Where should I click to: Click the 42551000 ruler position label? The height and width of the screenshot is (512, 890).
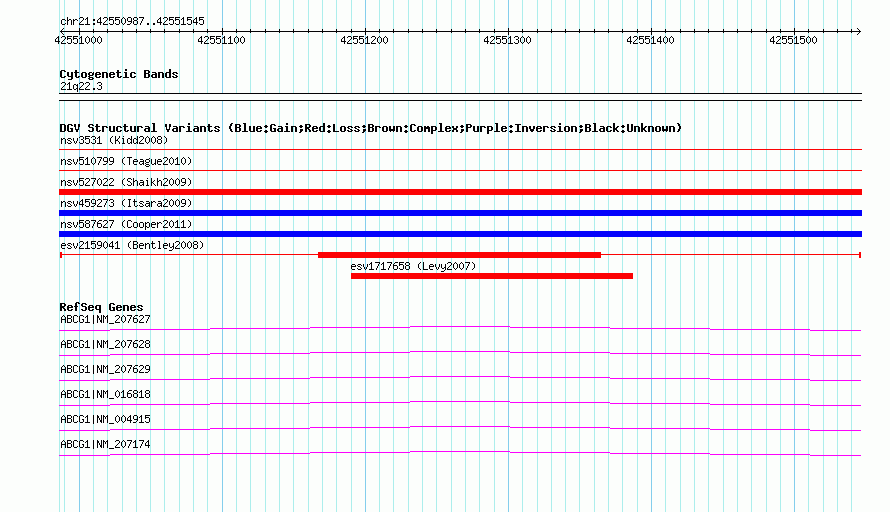click(x=78, y=40)
